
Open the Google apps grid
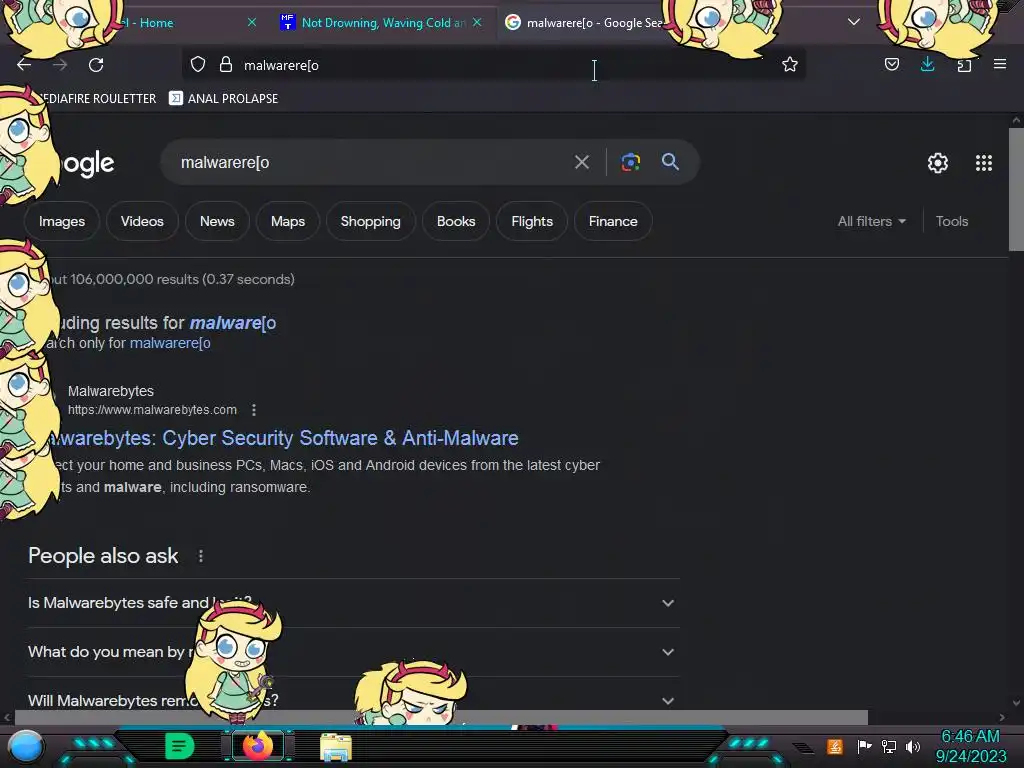(984, 163)
